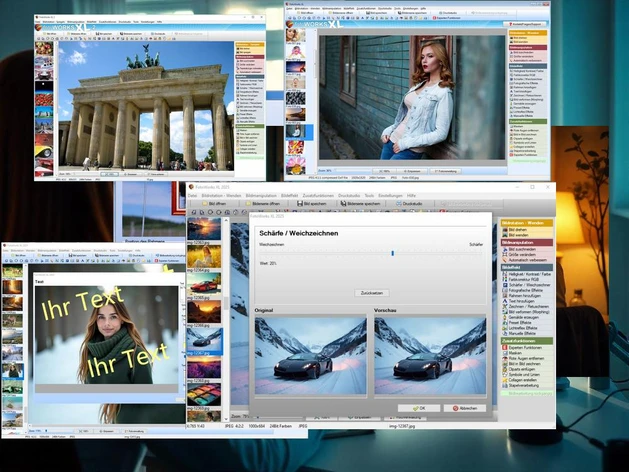The height and width of the screenshot is (472, 629).
Task: Open Zusatzfunktionen menu in front window
Action: 318,196
